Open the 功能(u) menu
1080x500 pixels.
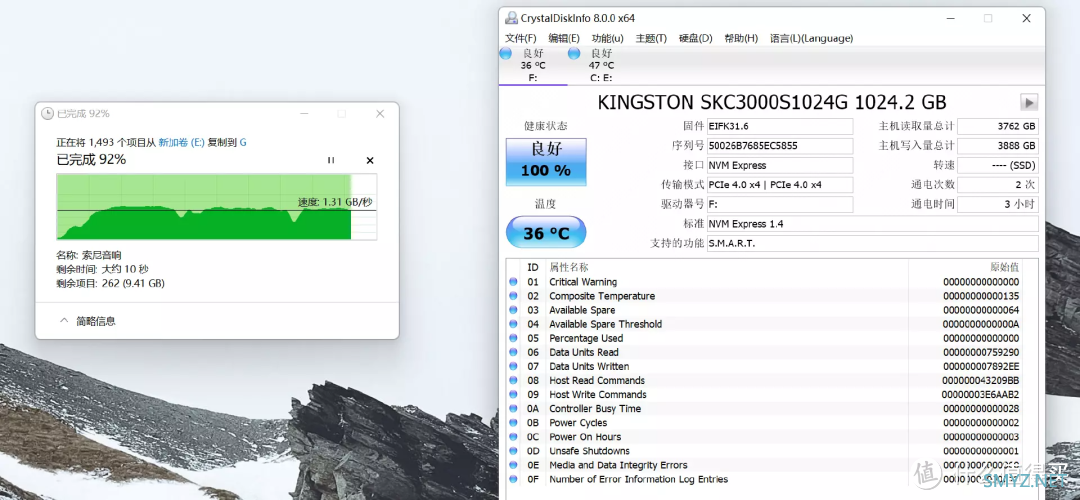(x=607, y=38)
